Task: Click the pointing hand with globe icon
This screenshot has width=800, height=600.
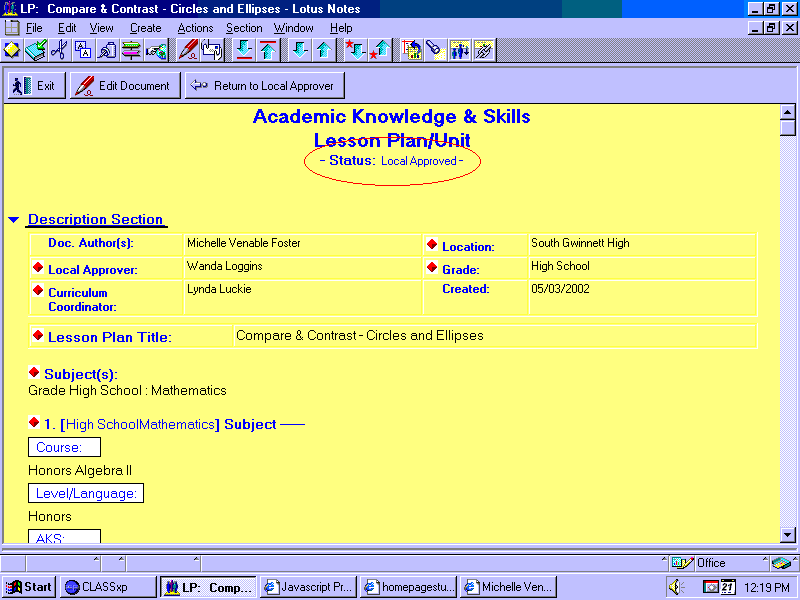Action: pyautogui.click(x=156, y=50)
